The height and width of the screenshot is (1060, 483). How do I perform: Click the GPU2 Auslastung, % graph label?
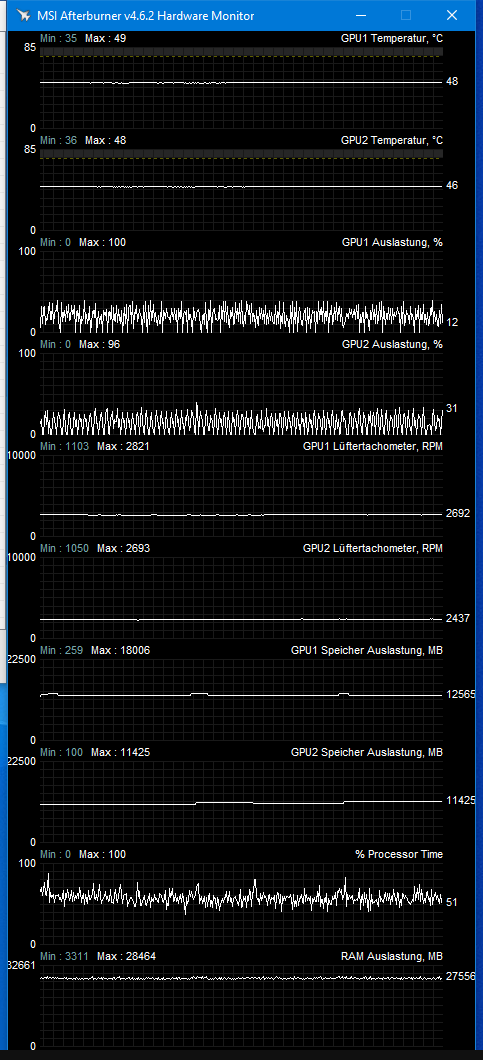pos(392,344)
